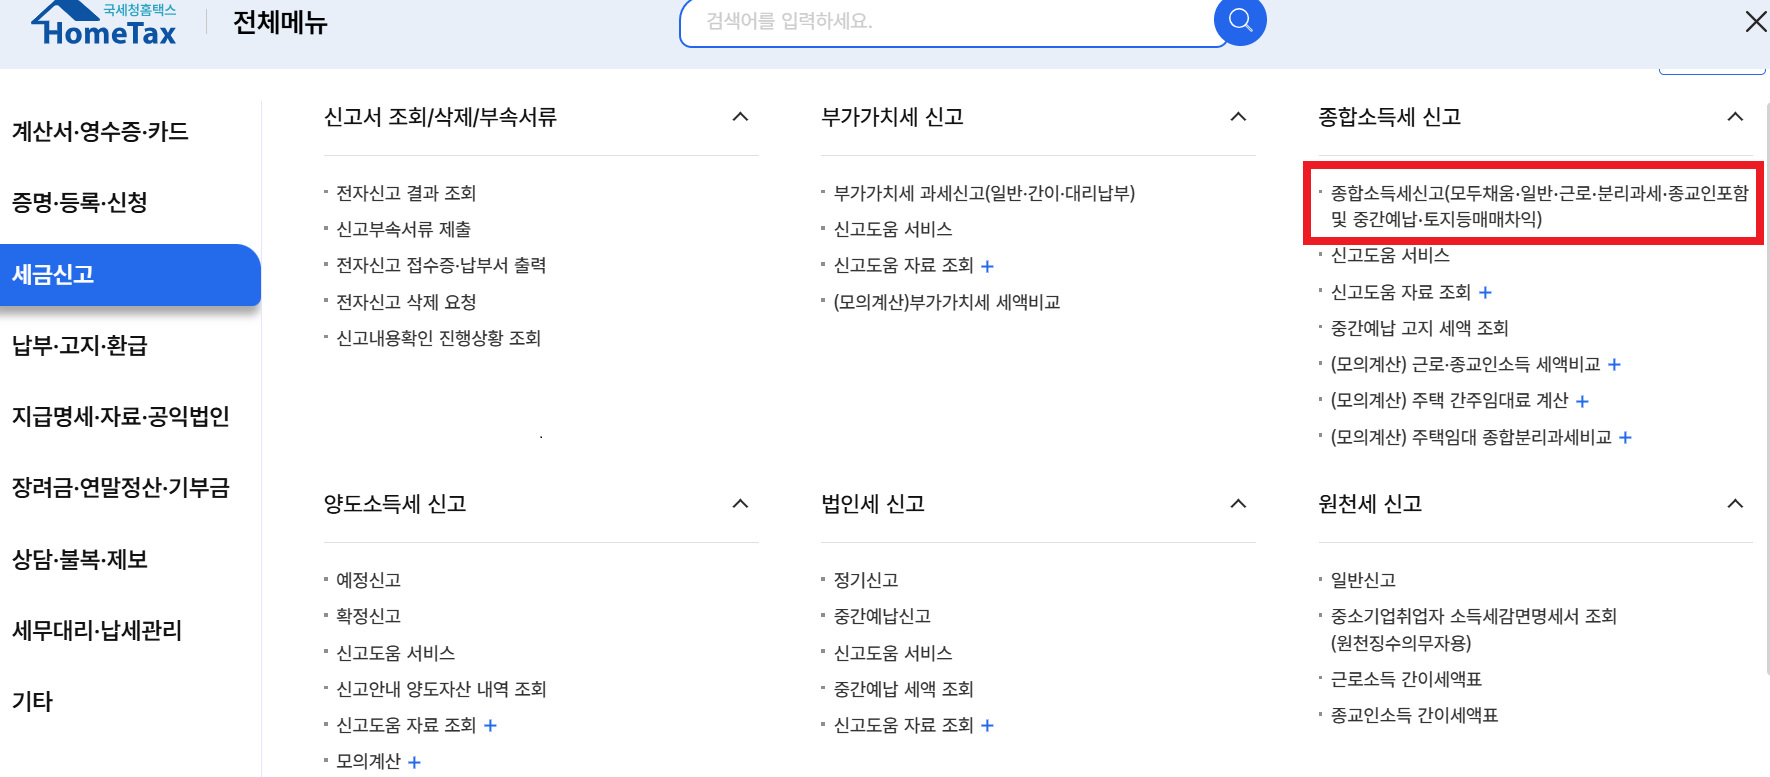The width and height of the screenshot is (1770, 777).
Task: Open the 납부·고지·환급 sidebar menu
Action: point(78,345)
